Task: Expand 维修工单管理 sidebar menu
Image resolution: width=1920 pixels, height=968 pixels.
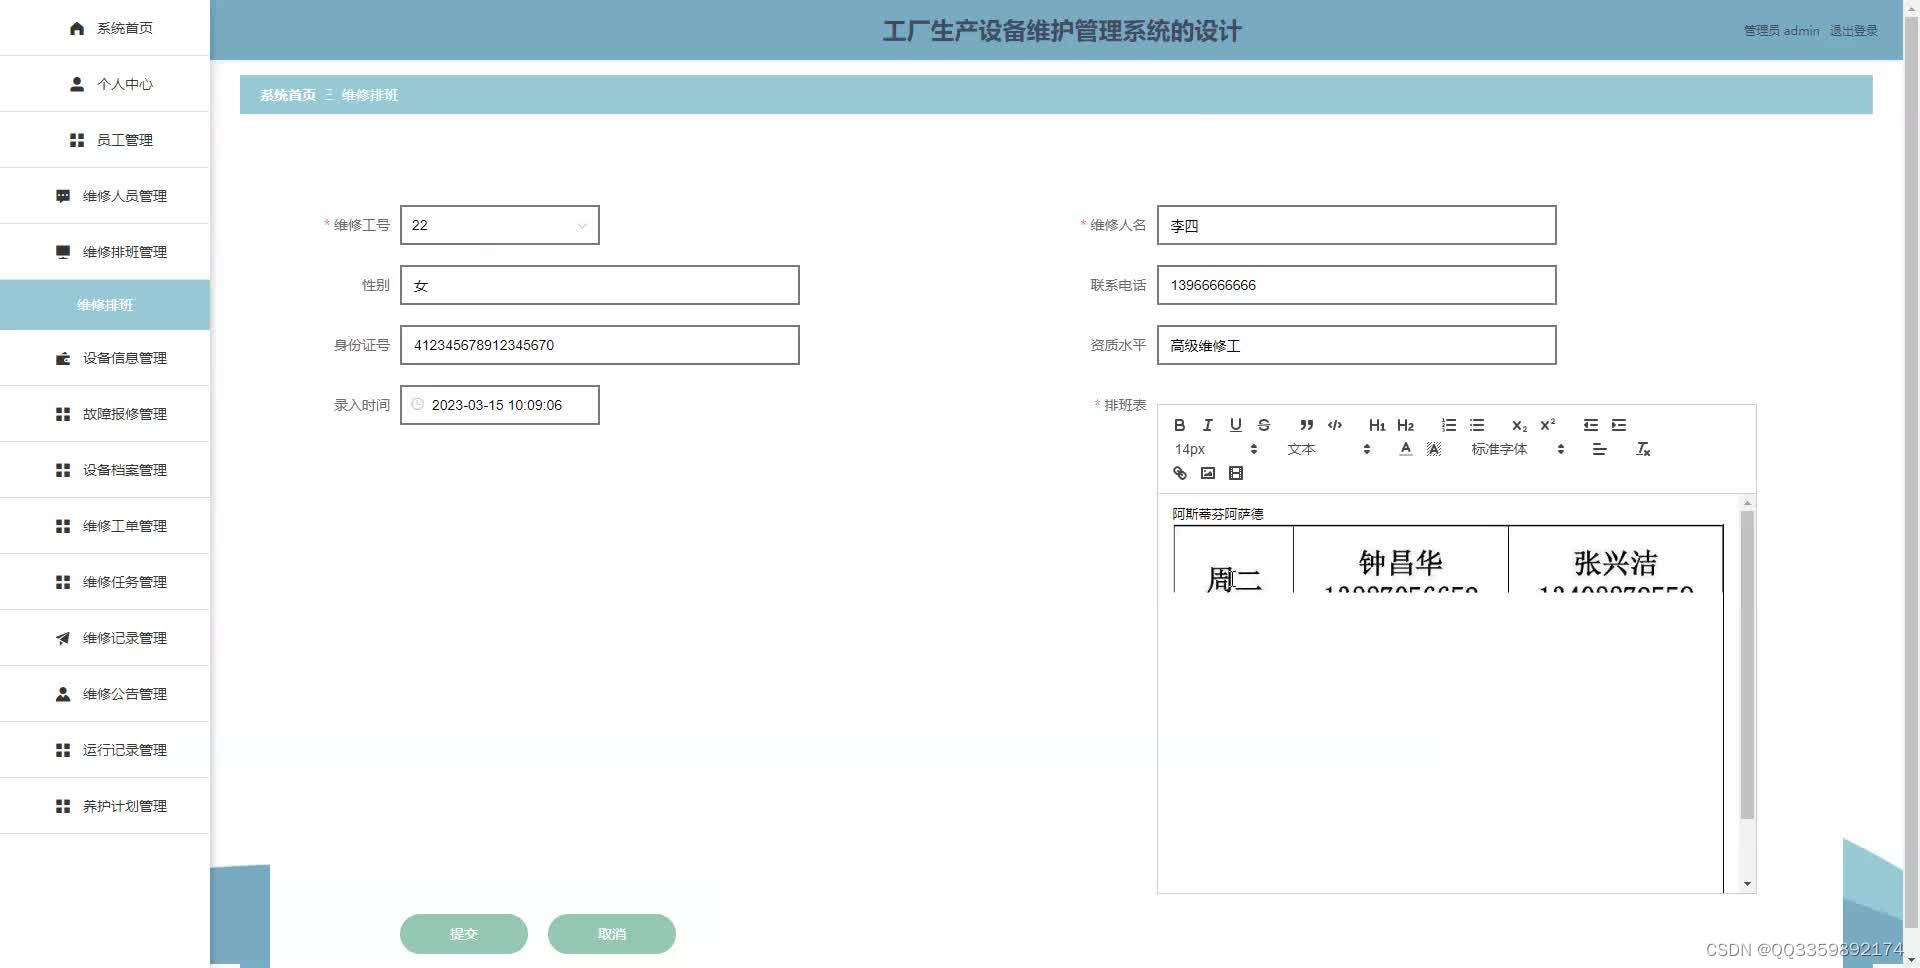Action: [105, 526]
